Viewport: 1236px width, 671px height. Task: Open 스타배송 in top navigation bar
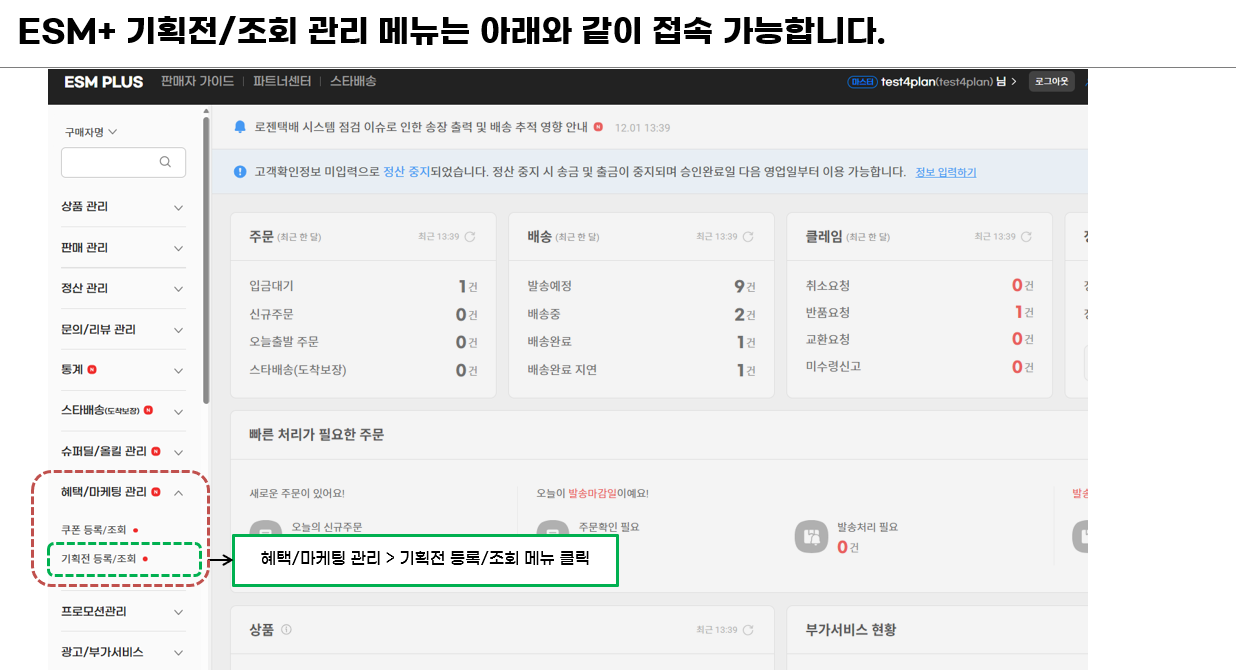click(x=353, y=82)
